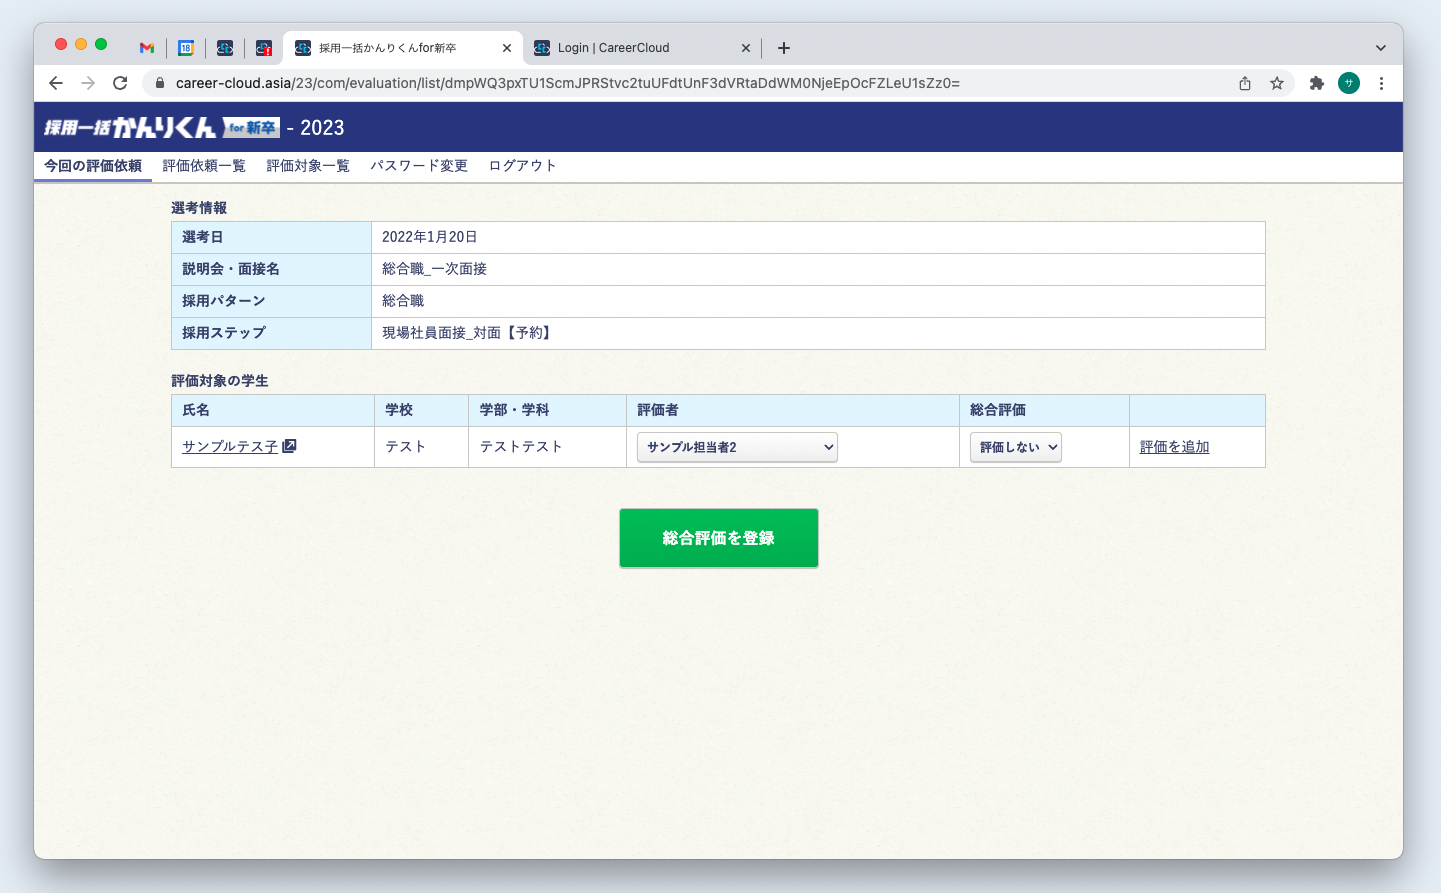Open the Chrome three-dot menu
1441x893 pixels.
pos(1381,83)
